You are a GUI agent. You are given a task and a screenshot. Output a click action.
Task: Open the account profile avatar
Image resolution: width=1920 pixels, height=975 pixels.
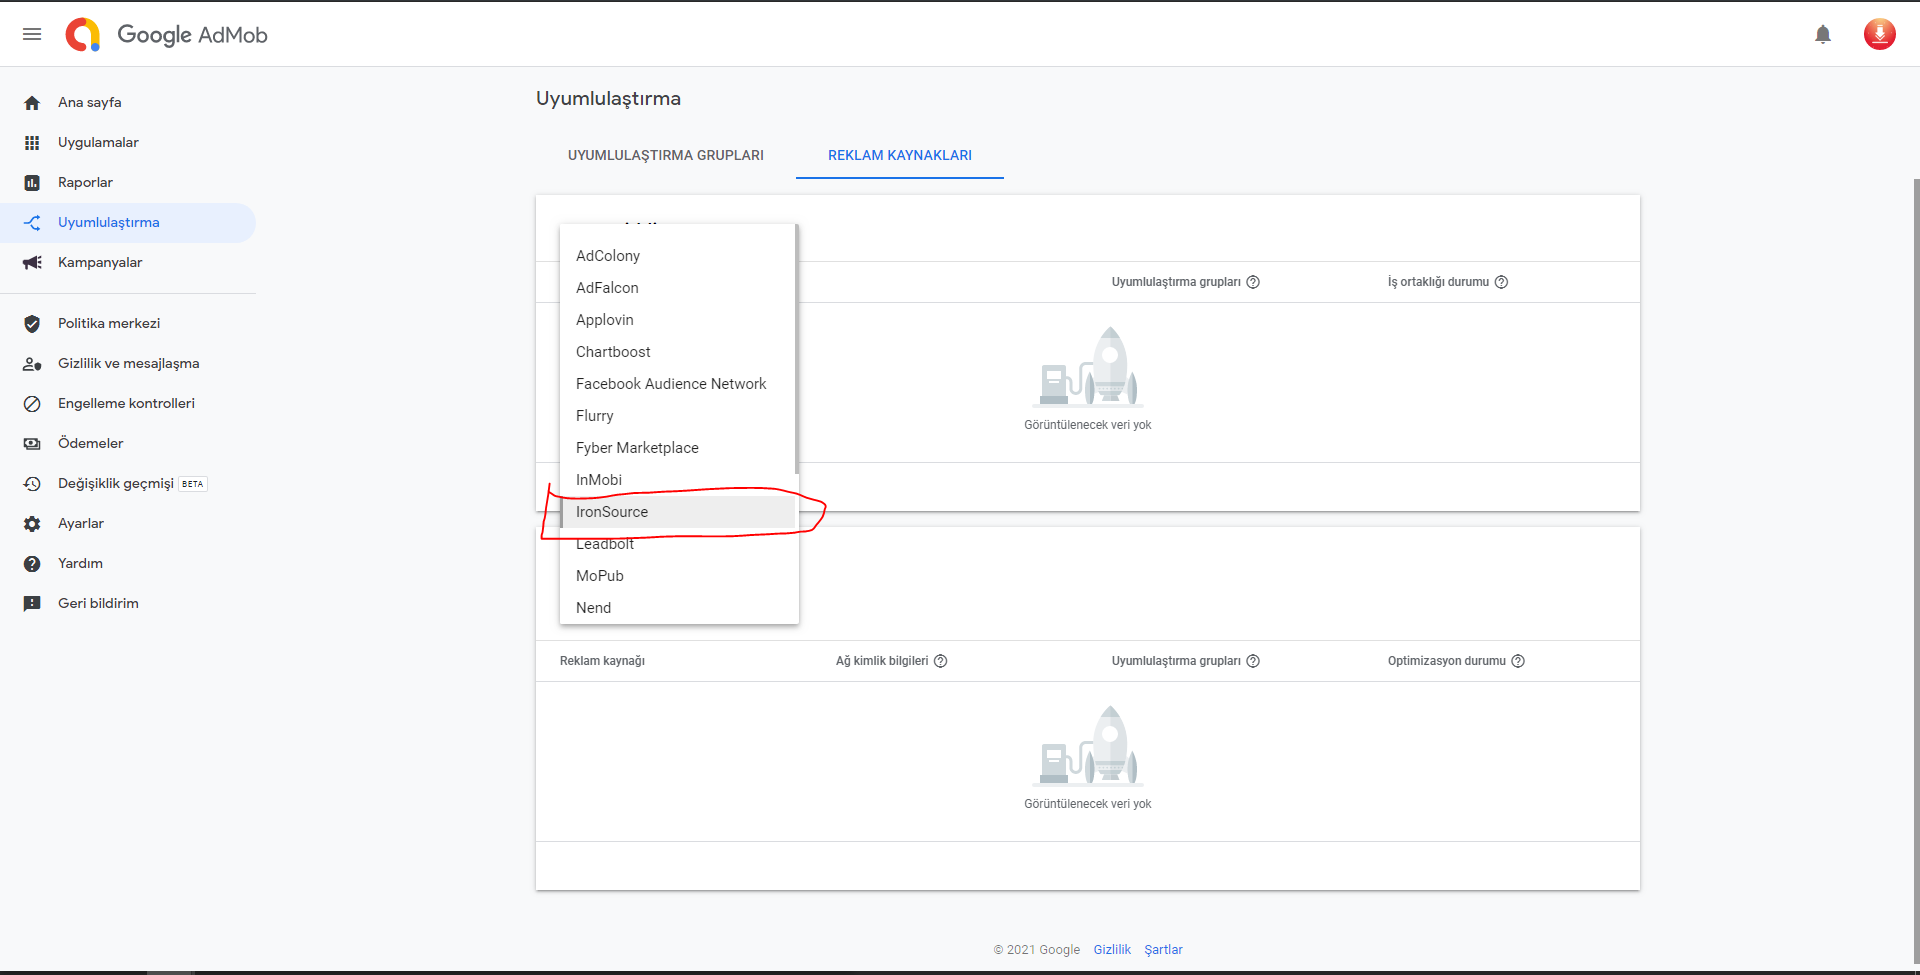[1880, 34]
